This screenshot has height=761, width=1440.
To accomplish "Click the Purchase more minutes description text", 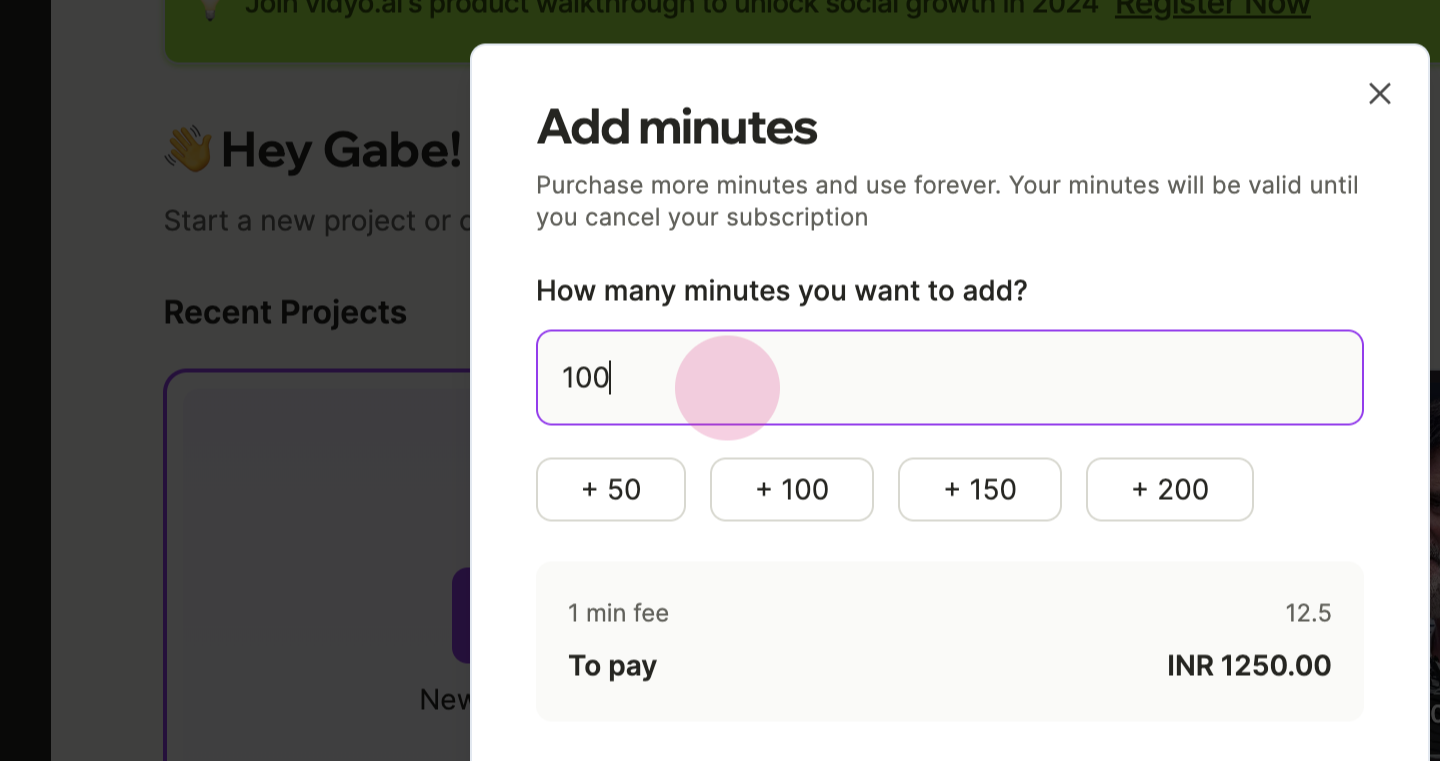I will (947, 201).
